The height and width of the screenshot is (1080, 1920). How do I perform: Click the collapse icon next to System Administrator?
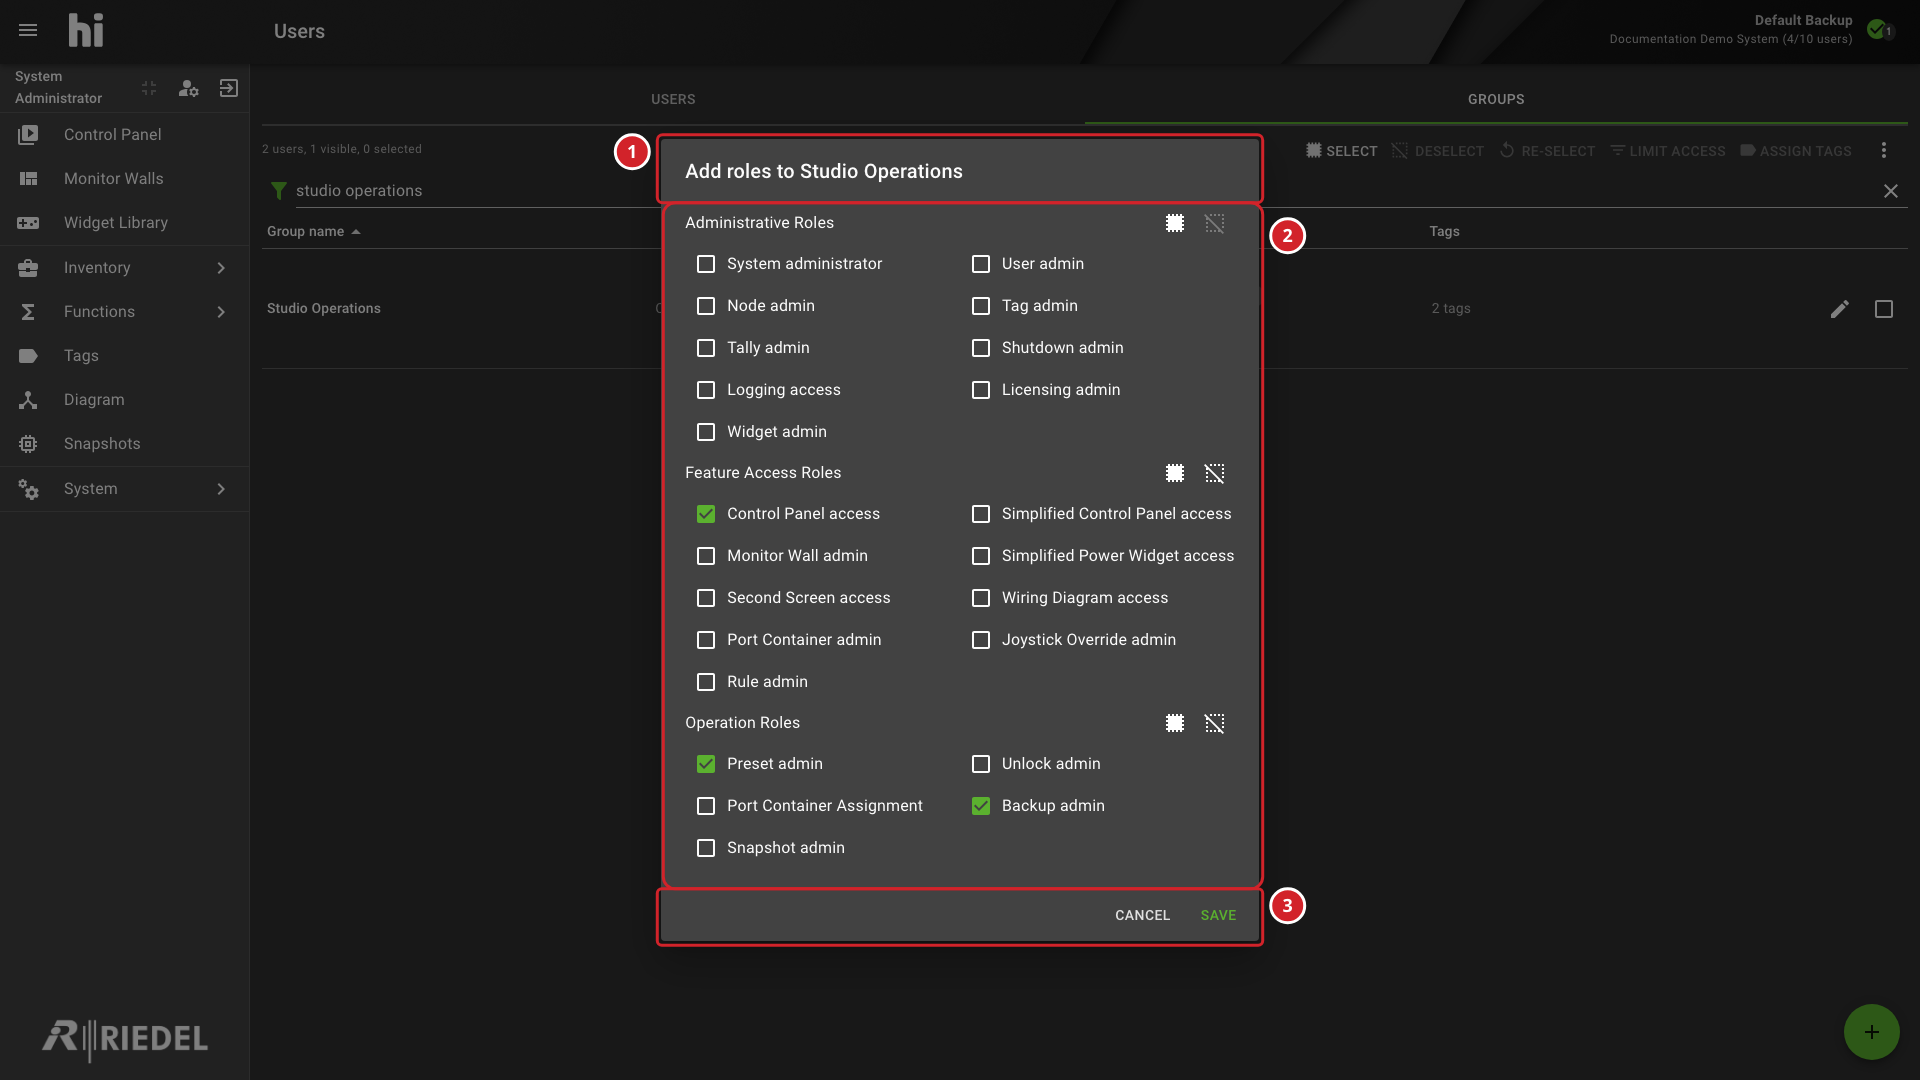[x=149, y=88]
